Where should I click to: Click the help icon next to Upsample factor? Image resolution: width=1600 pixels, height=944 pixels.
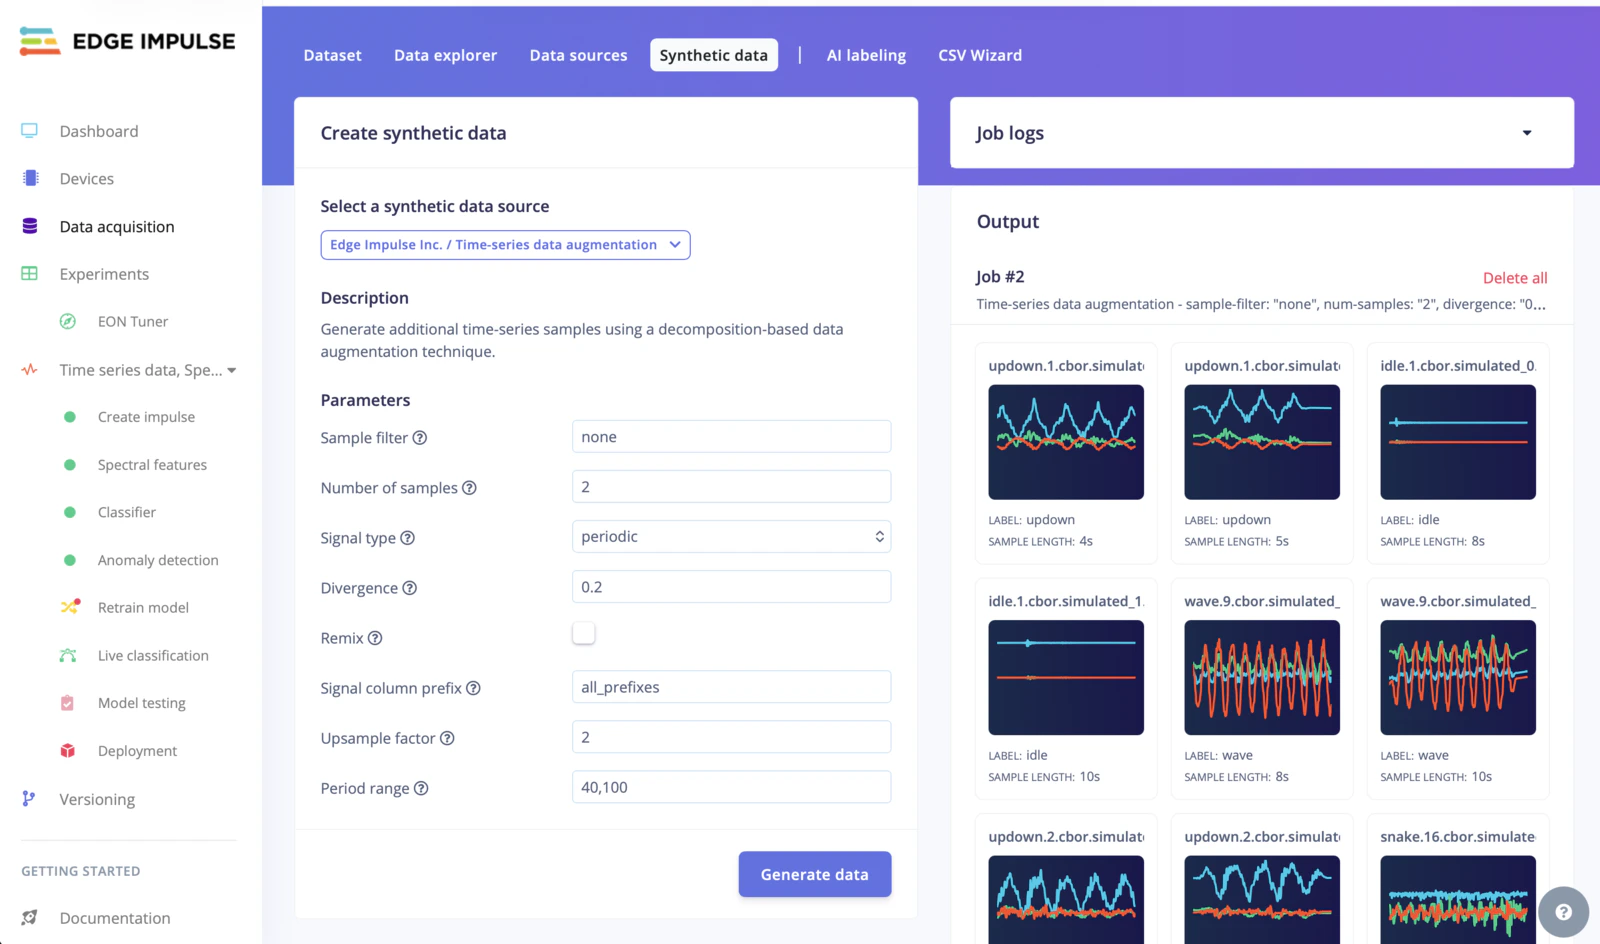point(447,737)
